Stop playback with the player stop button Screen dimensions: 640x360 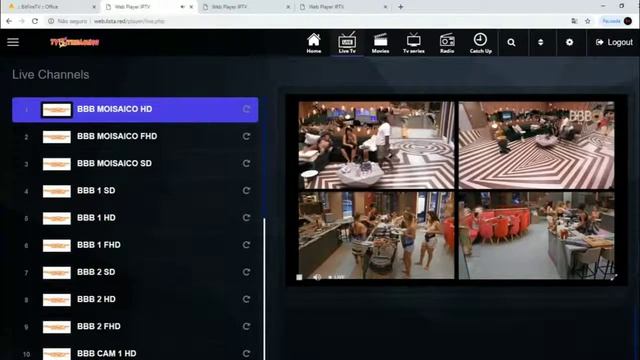[299, 277]
